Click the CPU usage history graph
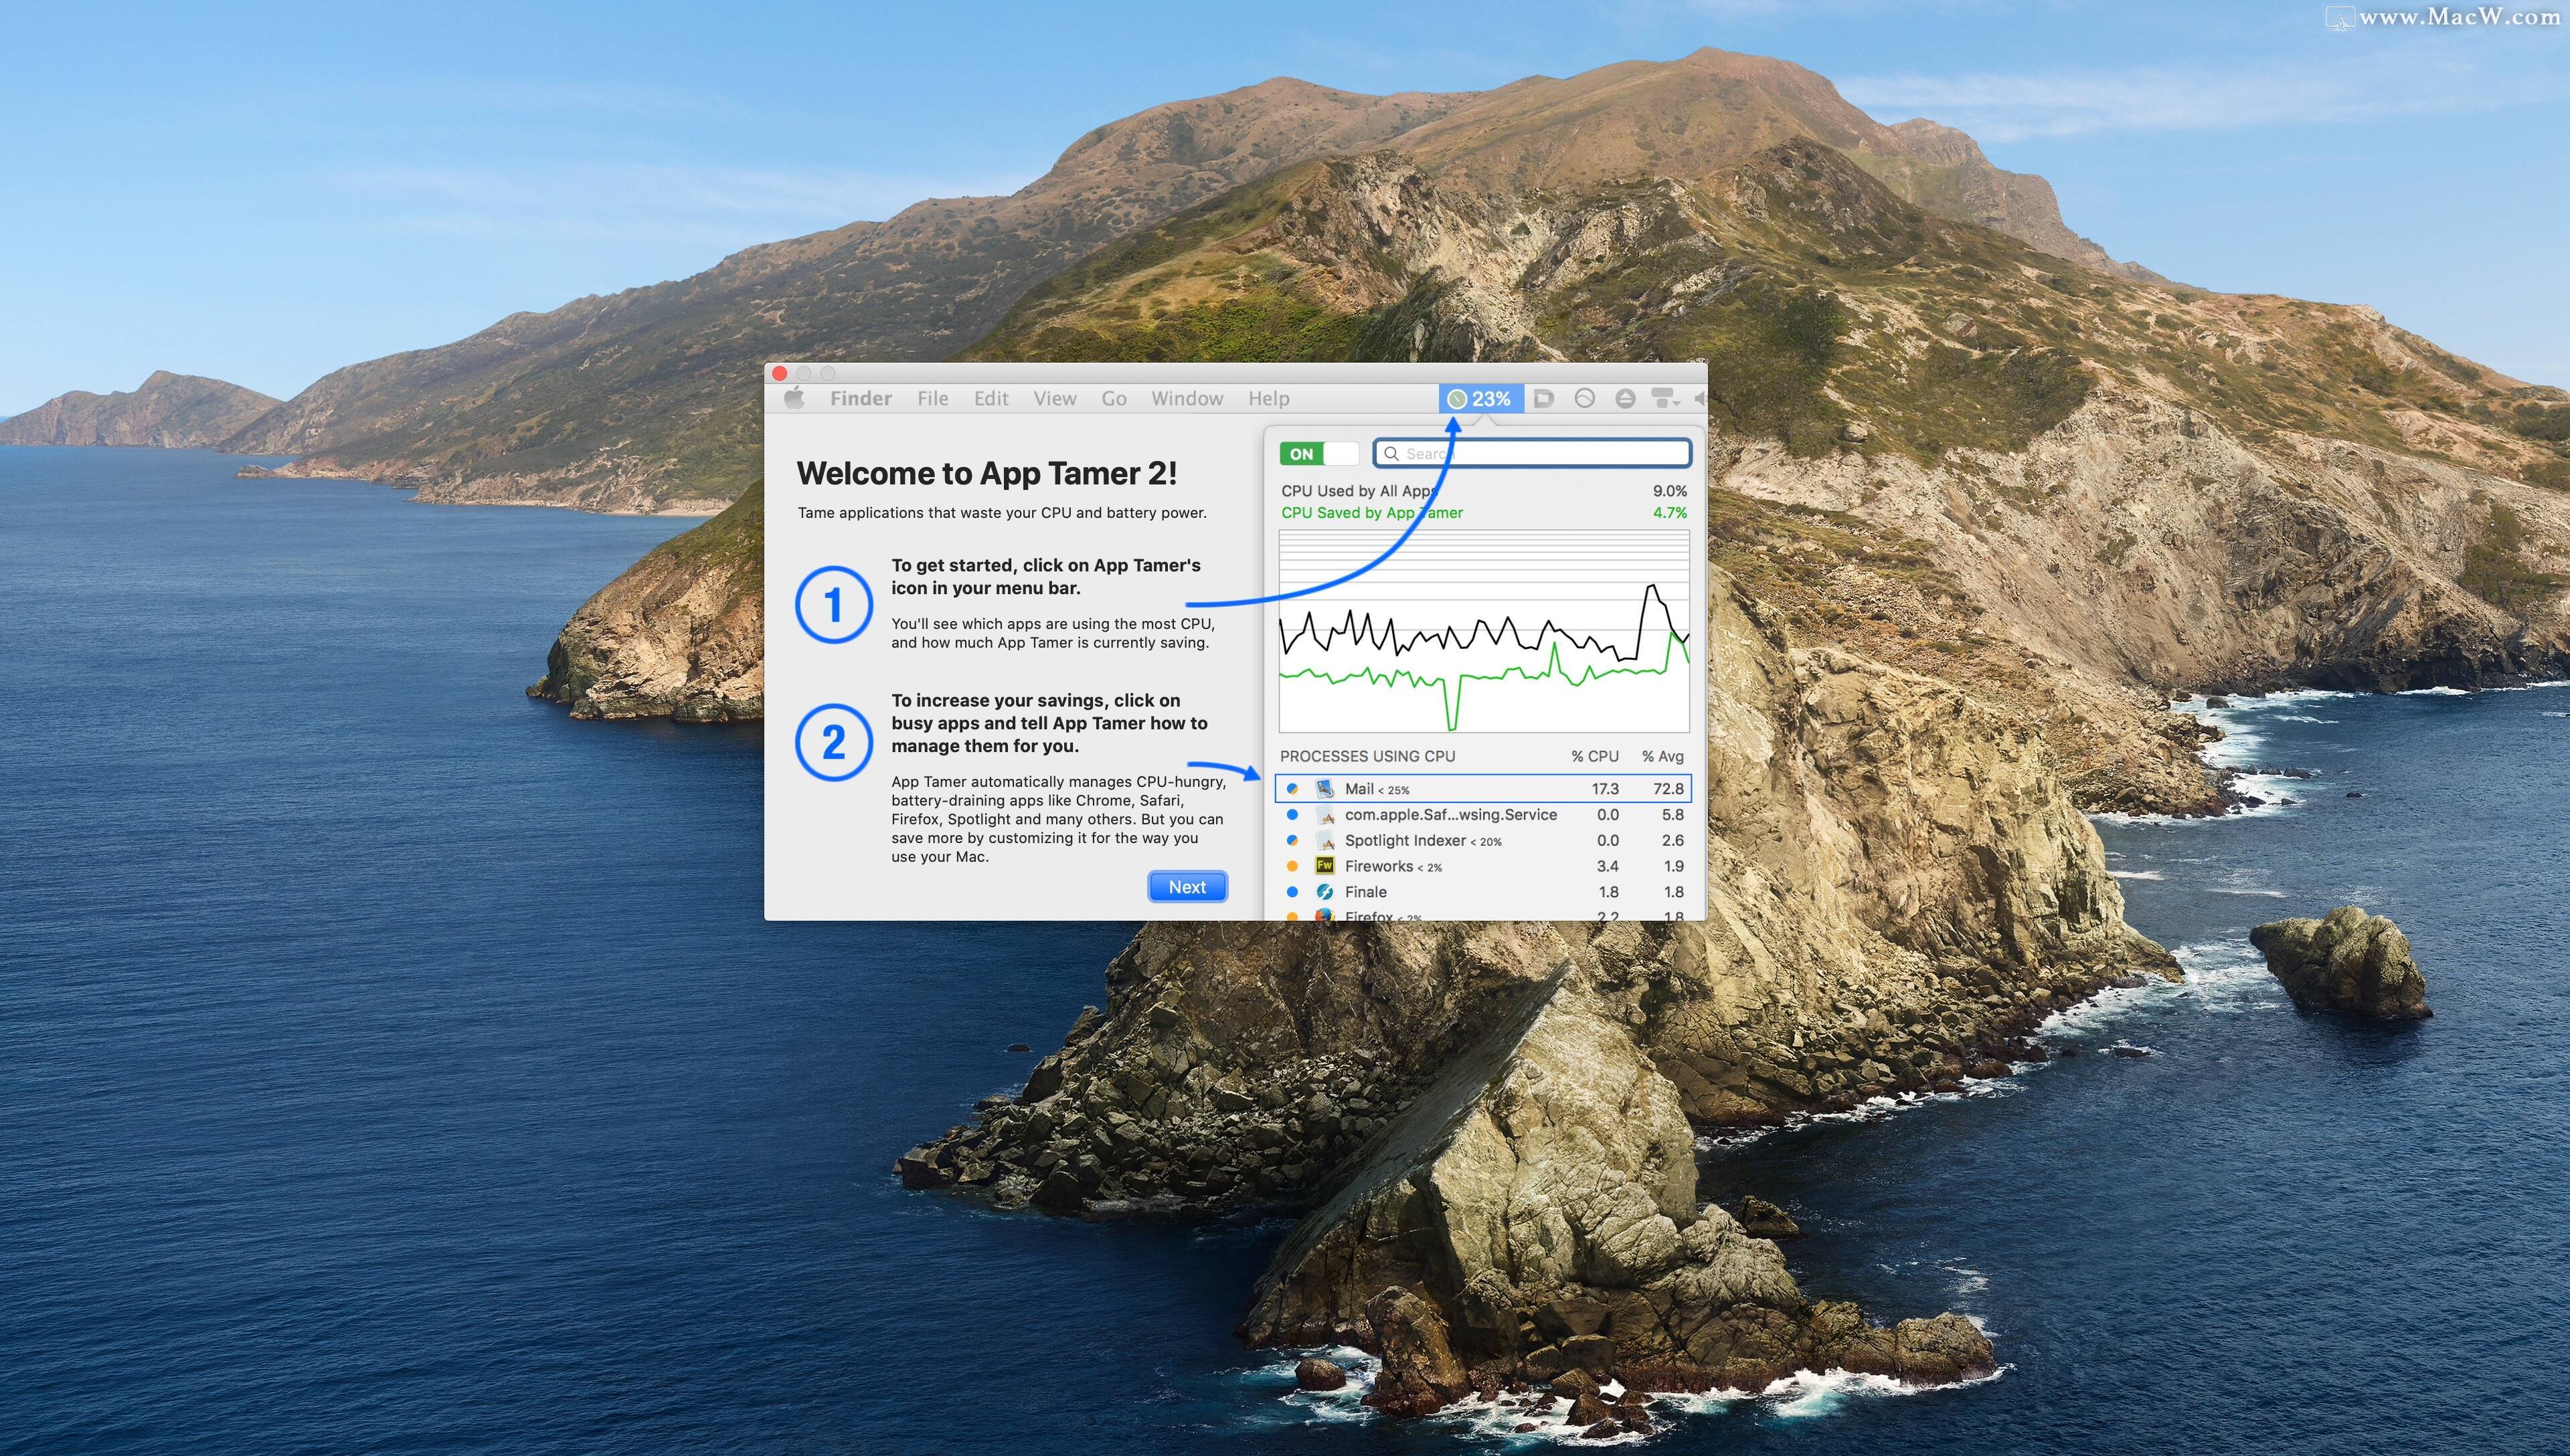 point(1484,631)
